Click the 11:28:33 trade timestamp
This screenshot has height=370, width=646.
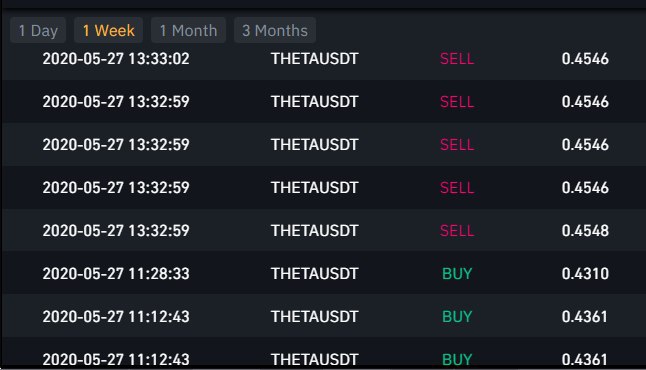[x=116, y=274]
